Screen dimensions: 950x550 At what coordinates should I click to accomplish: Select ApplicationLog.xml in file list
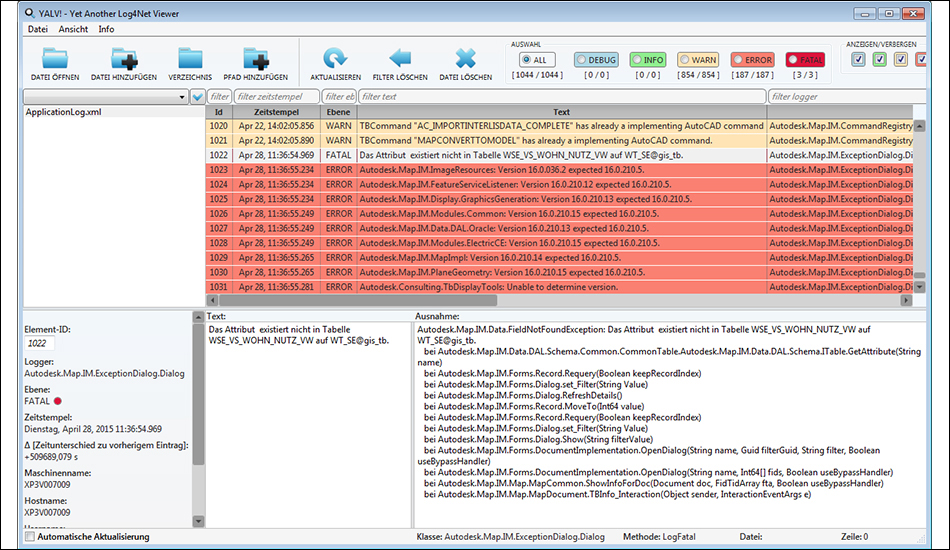[64, 112]
